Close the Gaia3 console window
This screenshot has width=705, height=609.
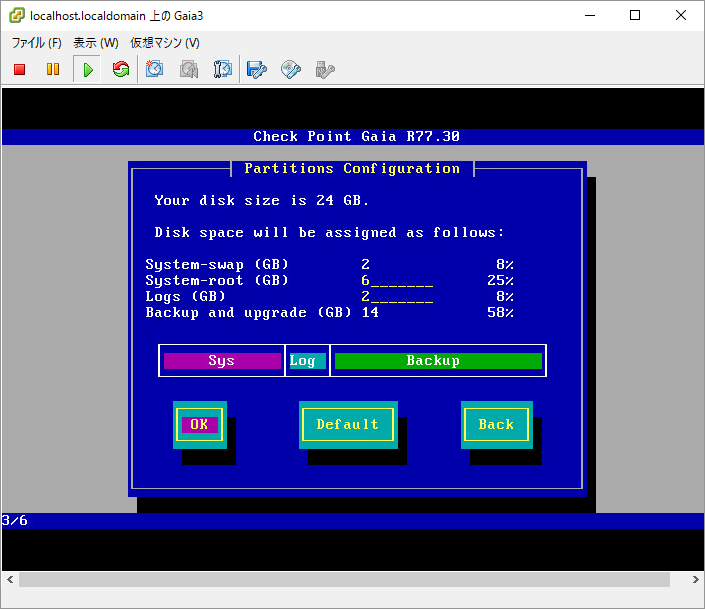tap(681, 15)
